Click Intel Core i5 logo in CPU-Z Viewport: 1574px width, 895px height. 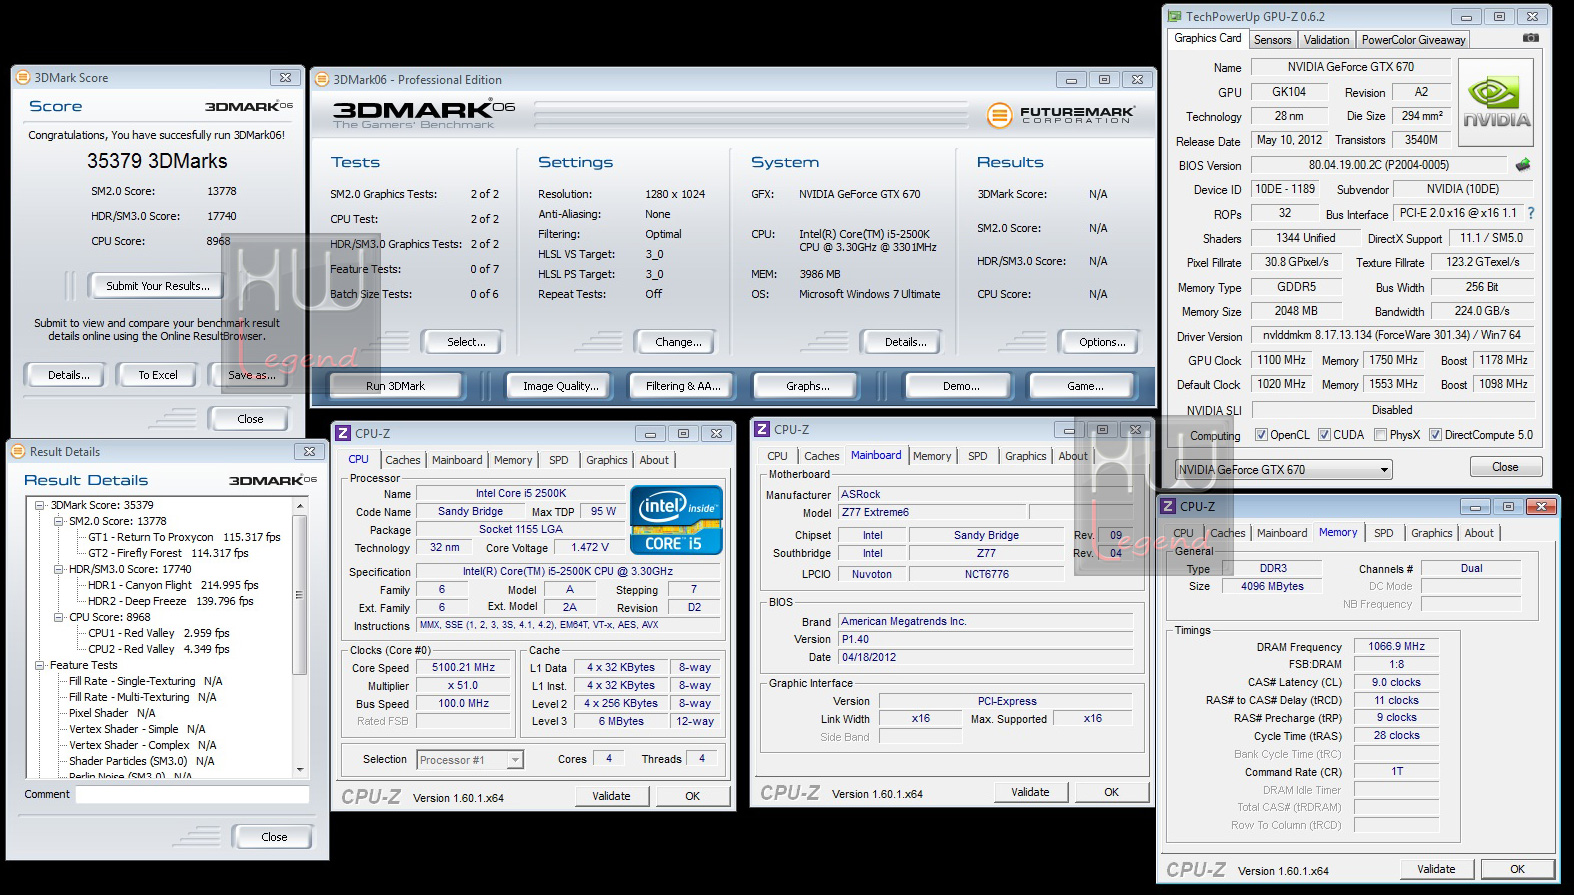(x=676, y=519)
